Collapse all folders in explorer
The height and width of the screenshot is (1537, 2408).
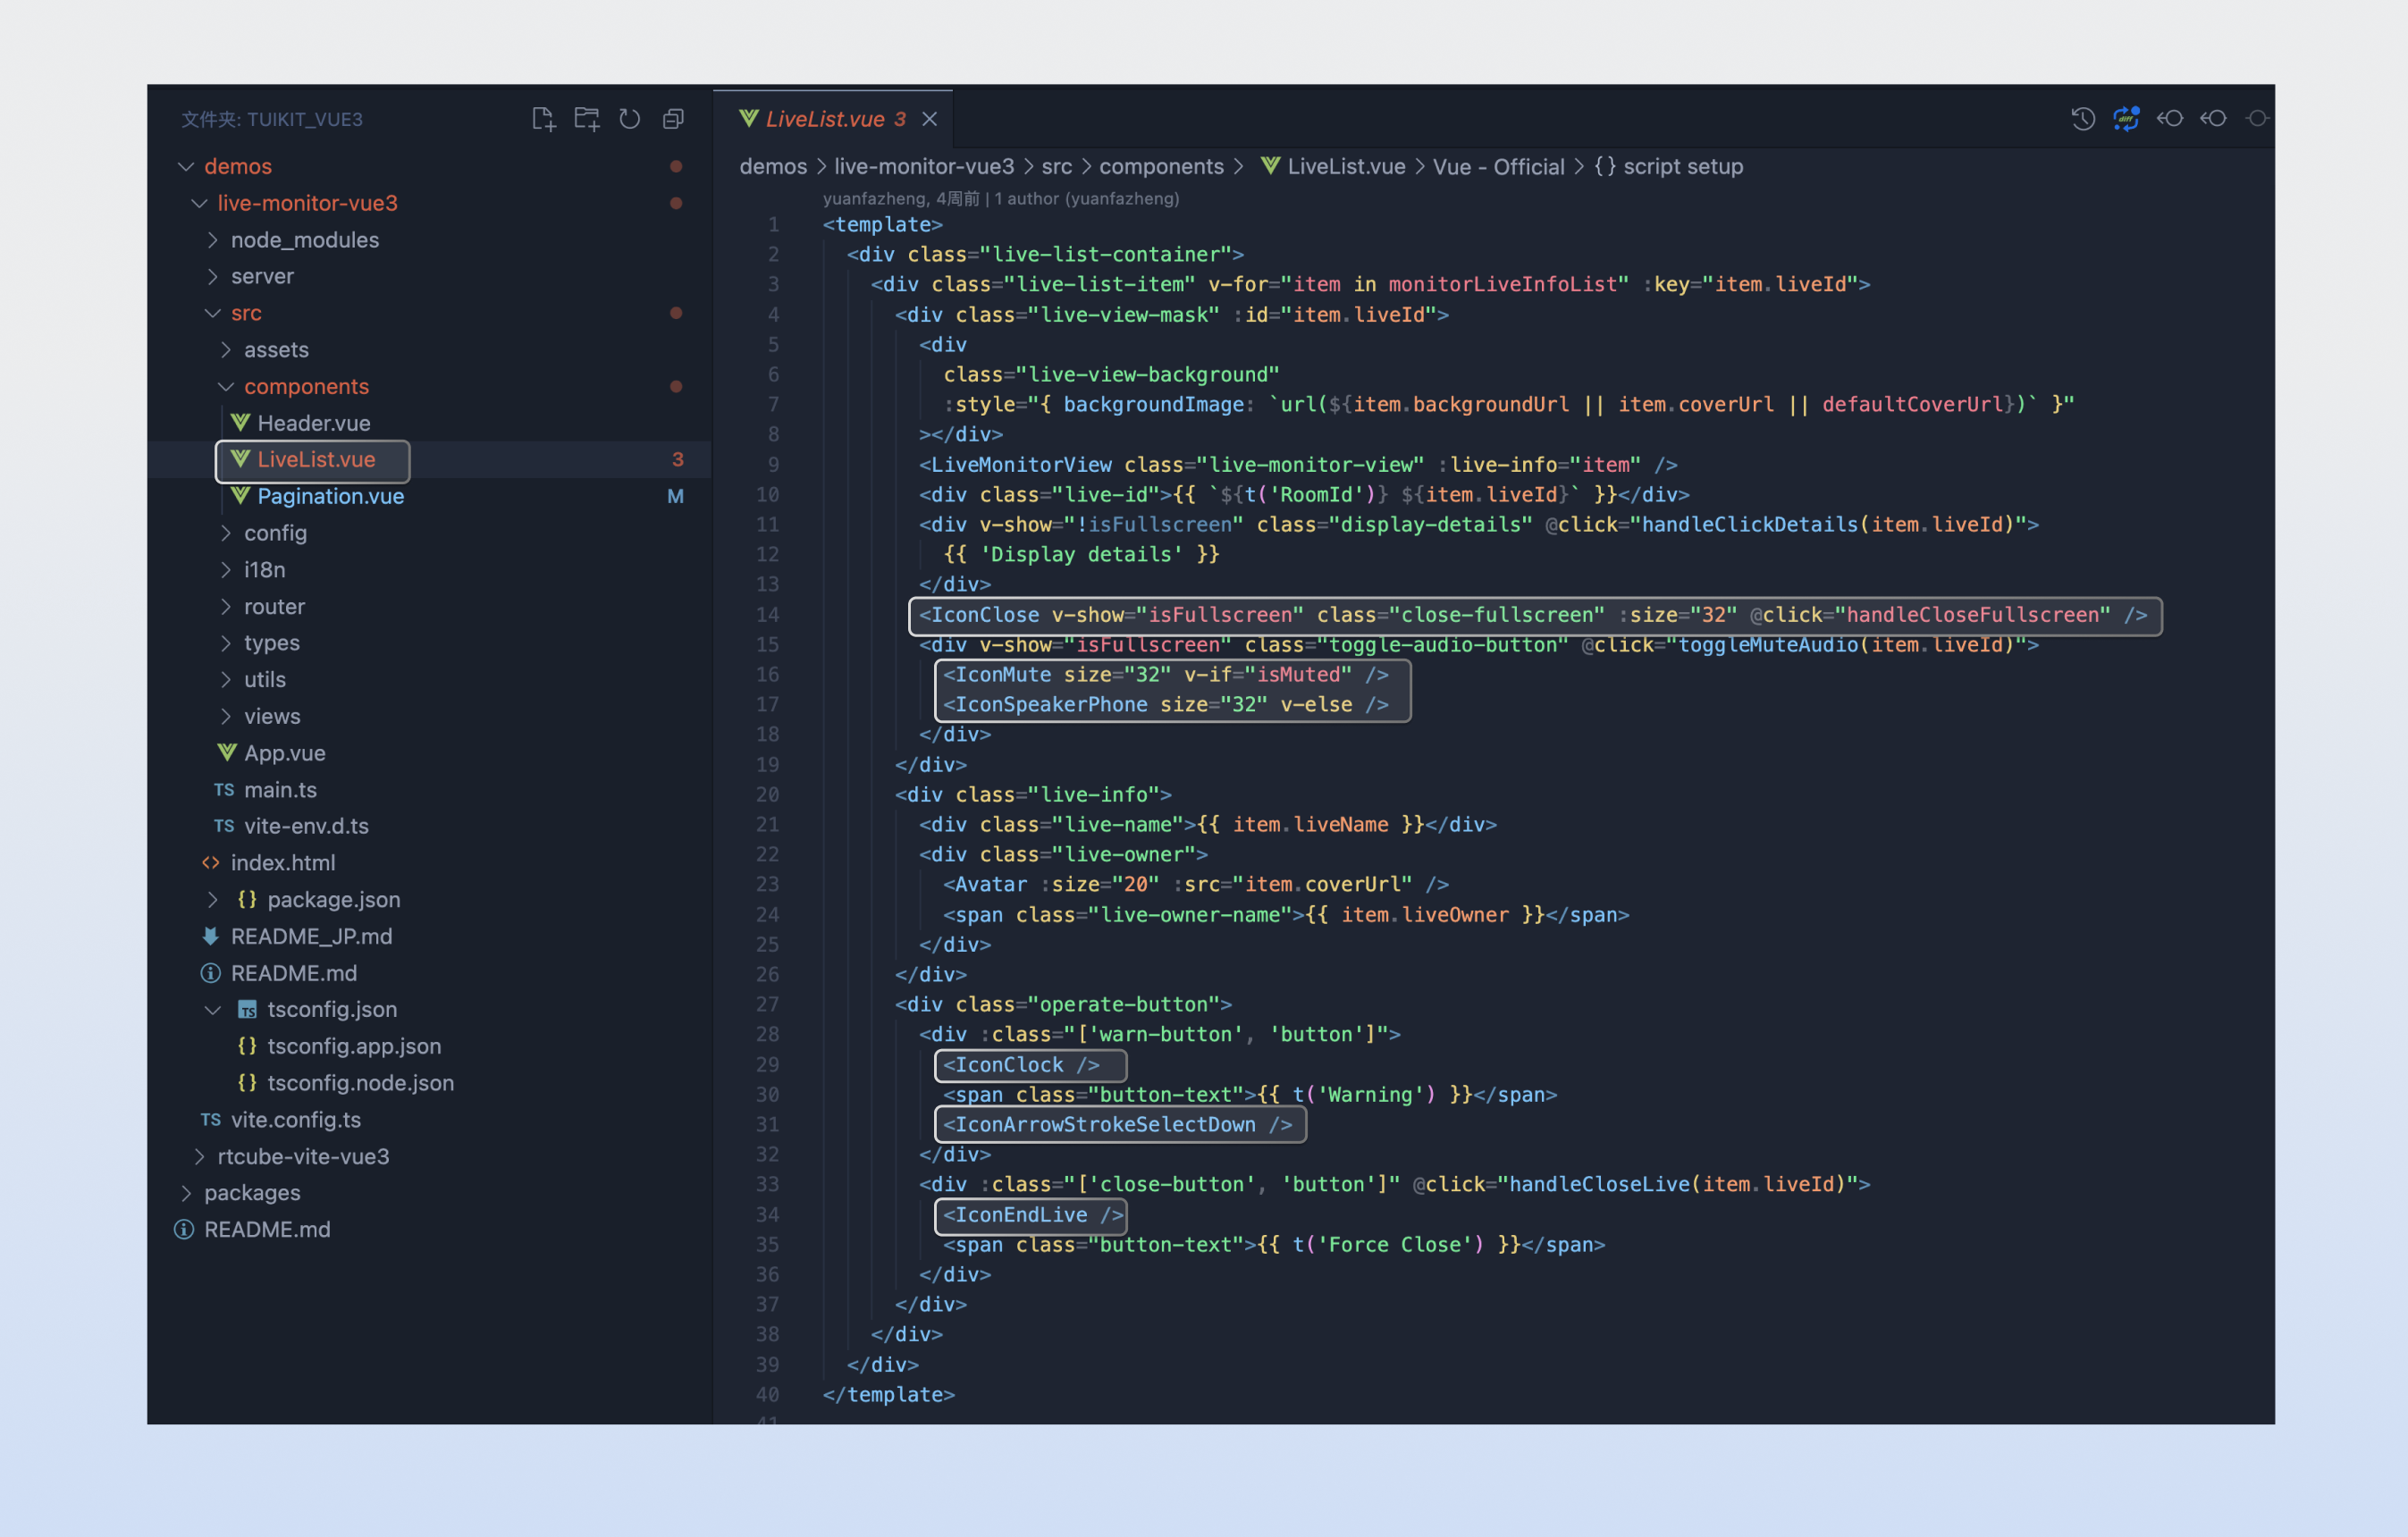[x=673, y=119]
